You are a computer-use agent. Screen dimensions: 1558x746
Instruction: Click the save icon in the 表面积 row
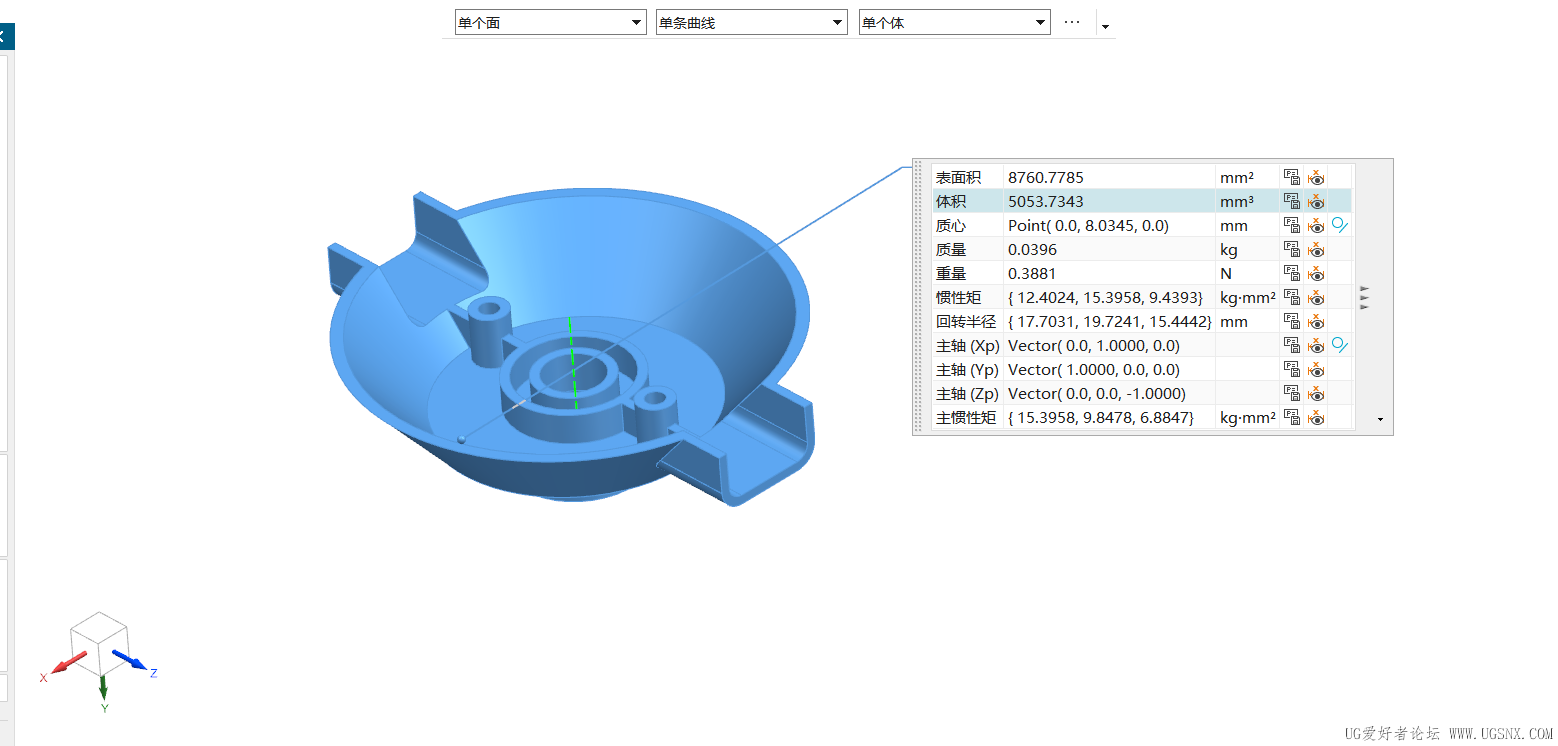(1292, 177)
